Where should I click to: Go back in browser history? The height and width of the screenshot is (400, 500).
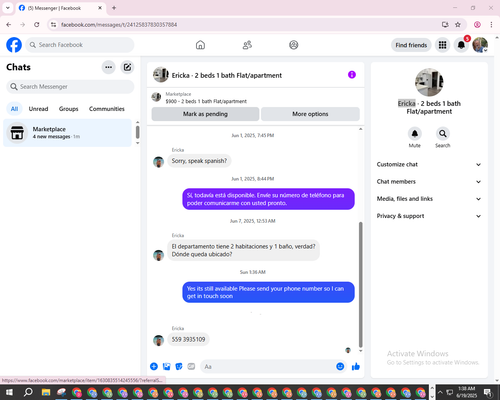9,25
